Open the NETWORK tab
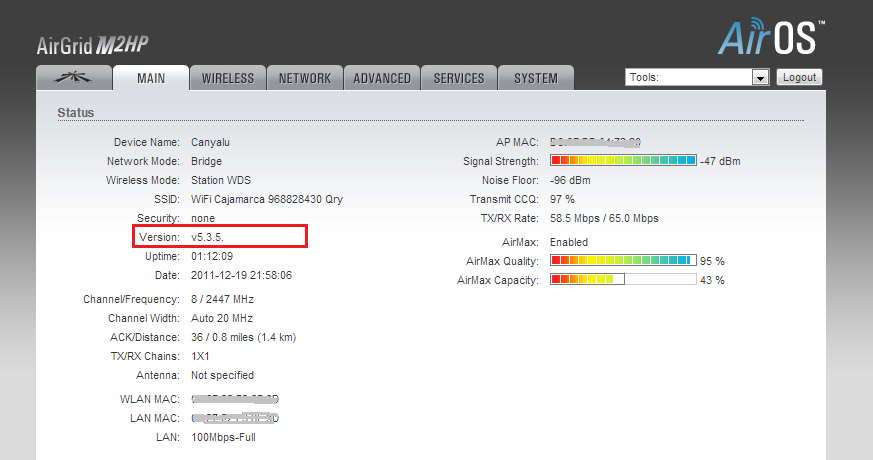 tap(305, 78)
